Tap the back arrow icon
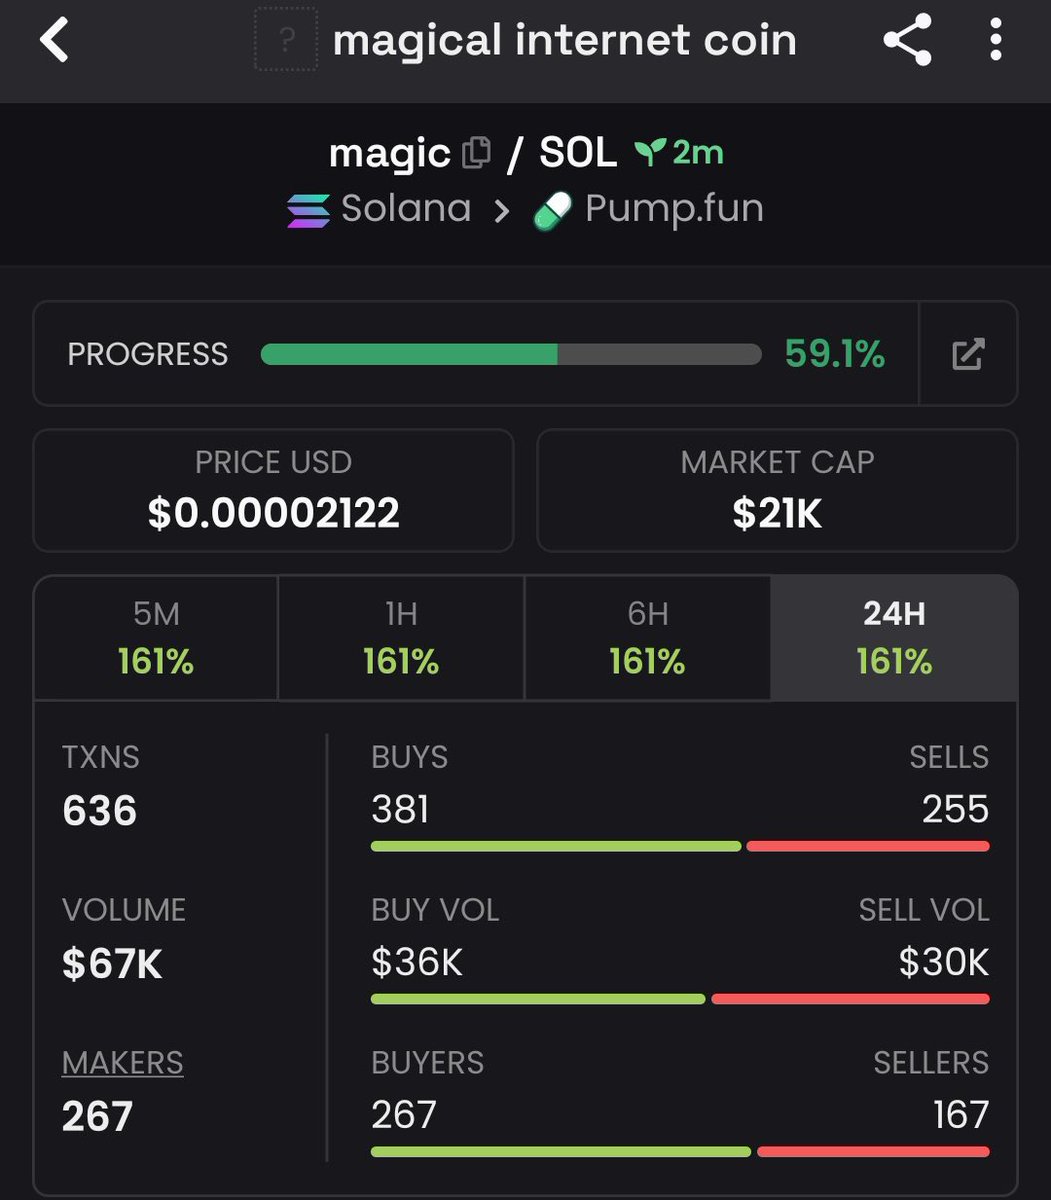This screenshot has height=1200, width=1051. [x=54, y=41]
